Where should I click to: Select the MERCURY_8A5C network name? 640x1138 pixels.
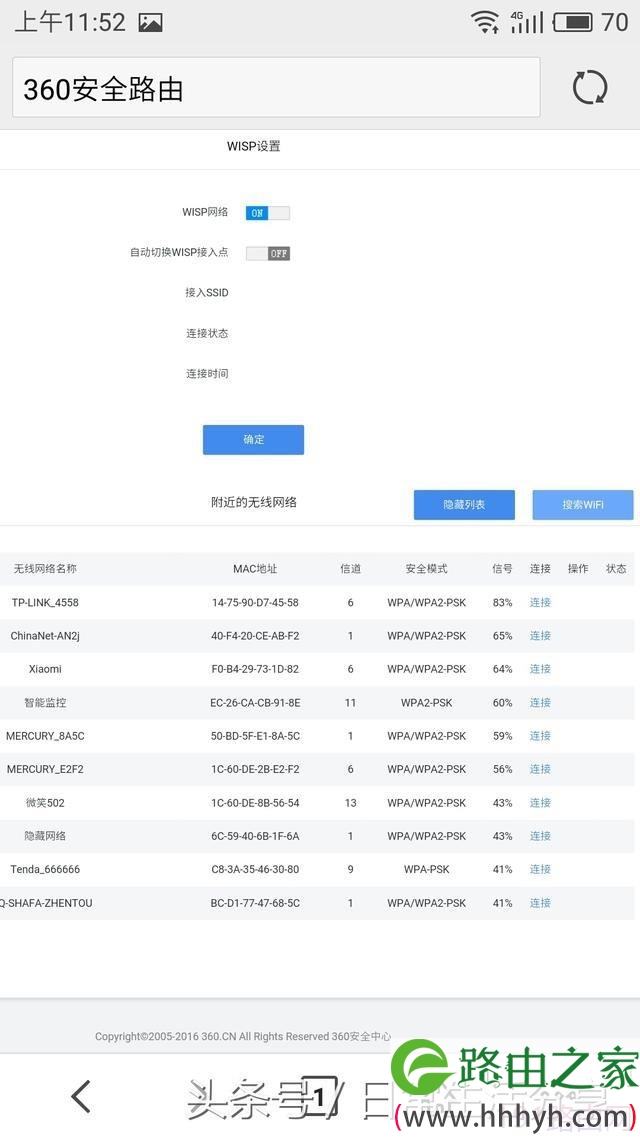pos(45,736)
